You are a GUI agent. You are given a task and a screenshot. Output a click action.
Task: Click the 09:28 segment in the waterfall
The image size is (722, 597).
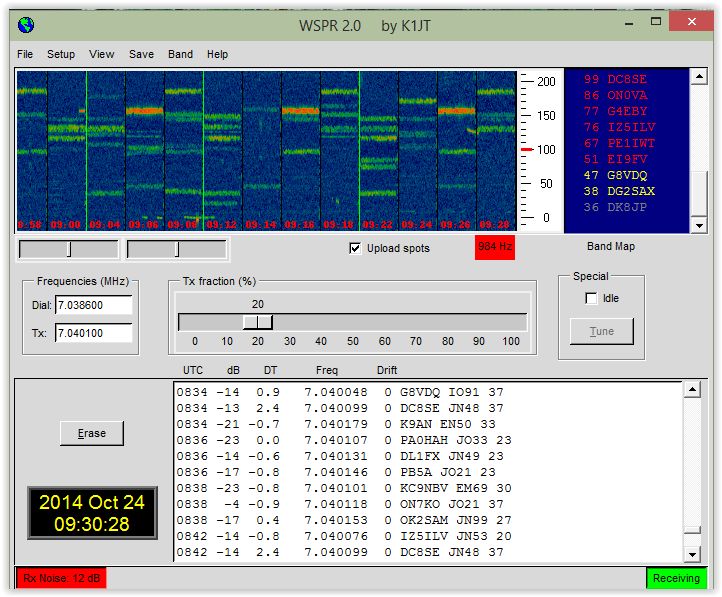tap(496, 150)
